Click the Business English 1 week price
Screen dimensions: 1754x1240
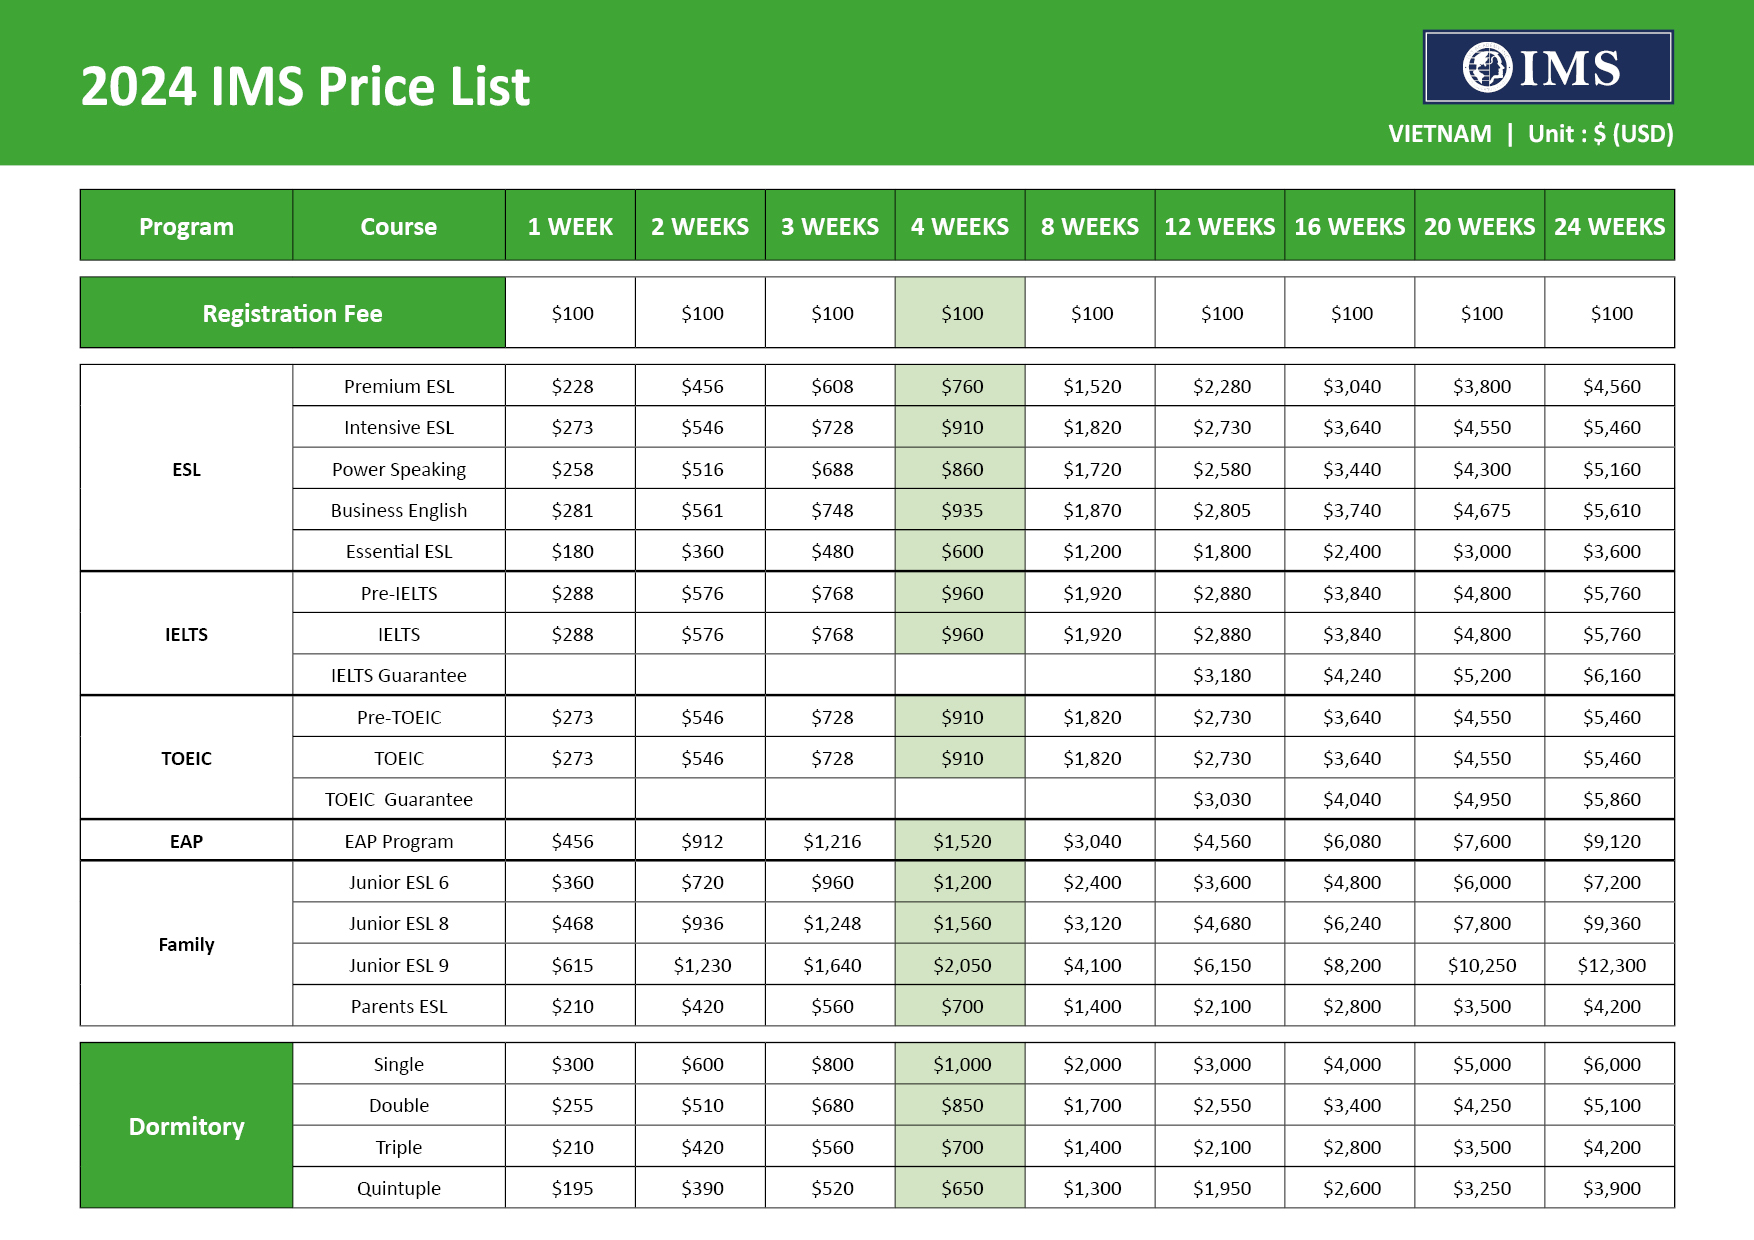[x=572, y=511]
